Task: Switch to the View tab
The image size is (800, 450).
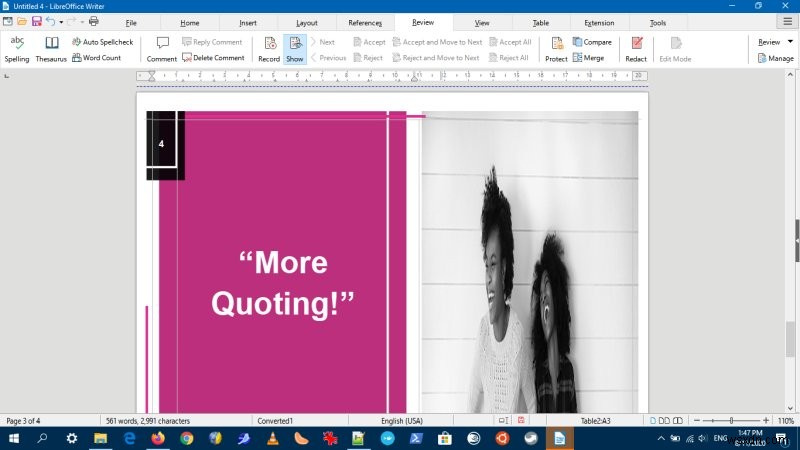Action: 482,23
